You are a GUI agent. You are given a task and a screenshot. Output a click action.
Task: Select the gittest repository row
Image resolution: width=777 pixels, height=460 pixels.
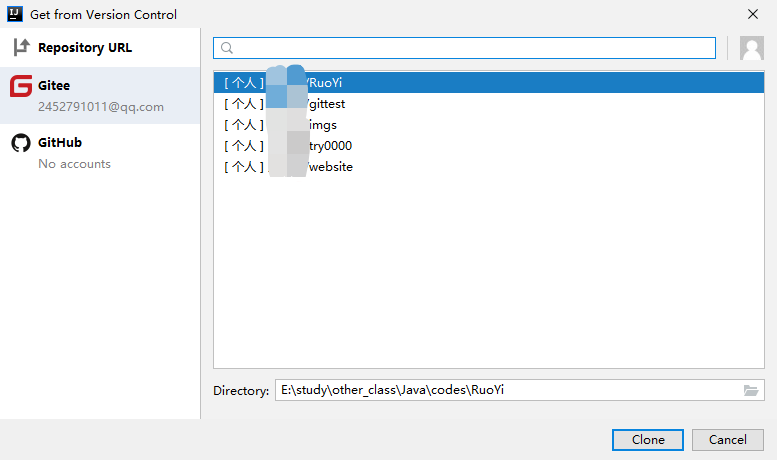pos(489,104)
